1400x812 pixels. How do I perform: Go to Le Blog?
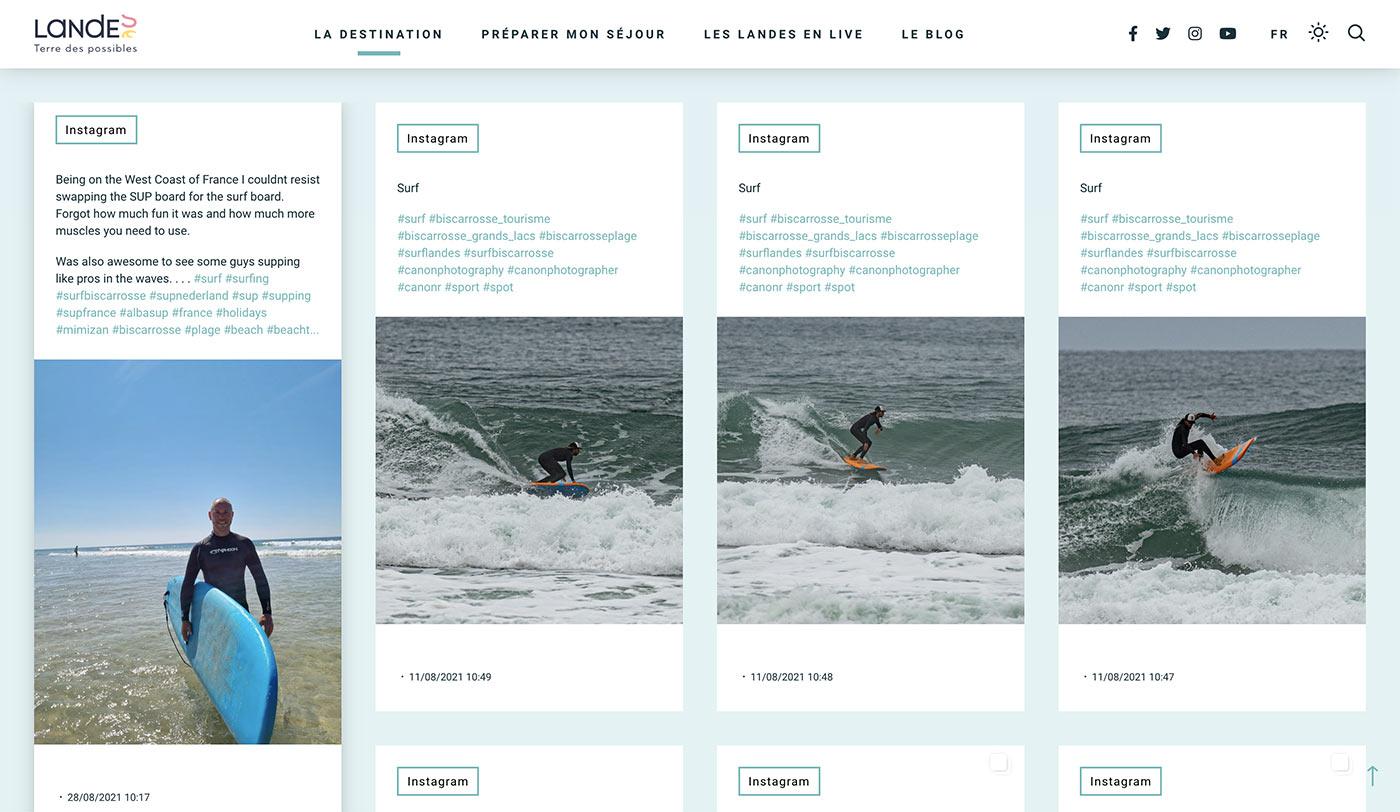(934, 34)
